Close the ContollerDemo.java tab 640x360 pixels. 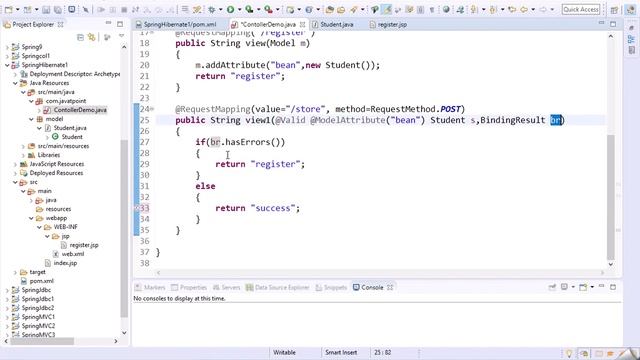302,24
